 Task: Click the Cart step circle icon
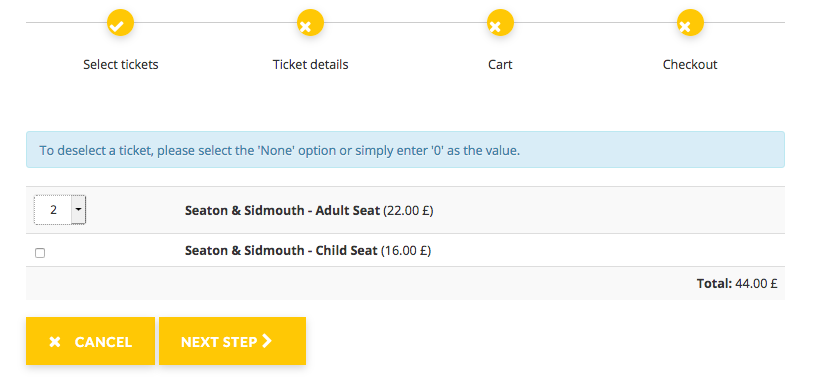point(500,23)
